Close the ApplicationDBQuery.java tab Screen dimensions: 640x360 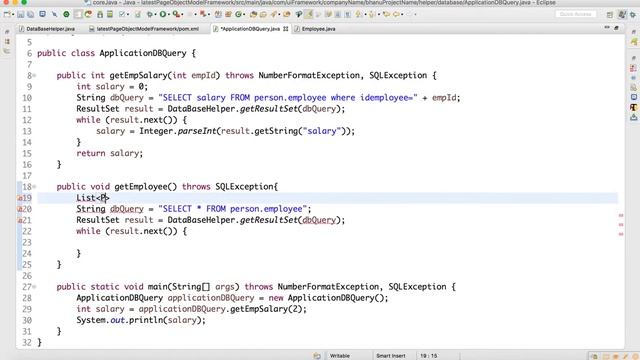pyautogui.click(x=286, y=29)
